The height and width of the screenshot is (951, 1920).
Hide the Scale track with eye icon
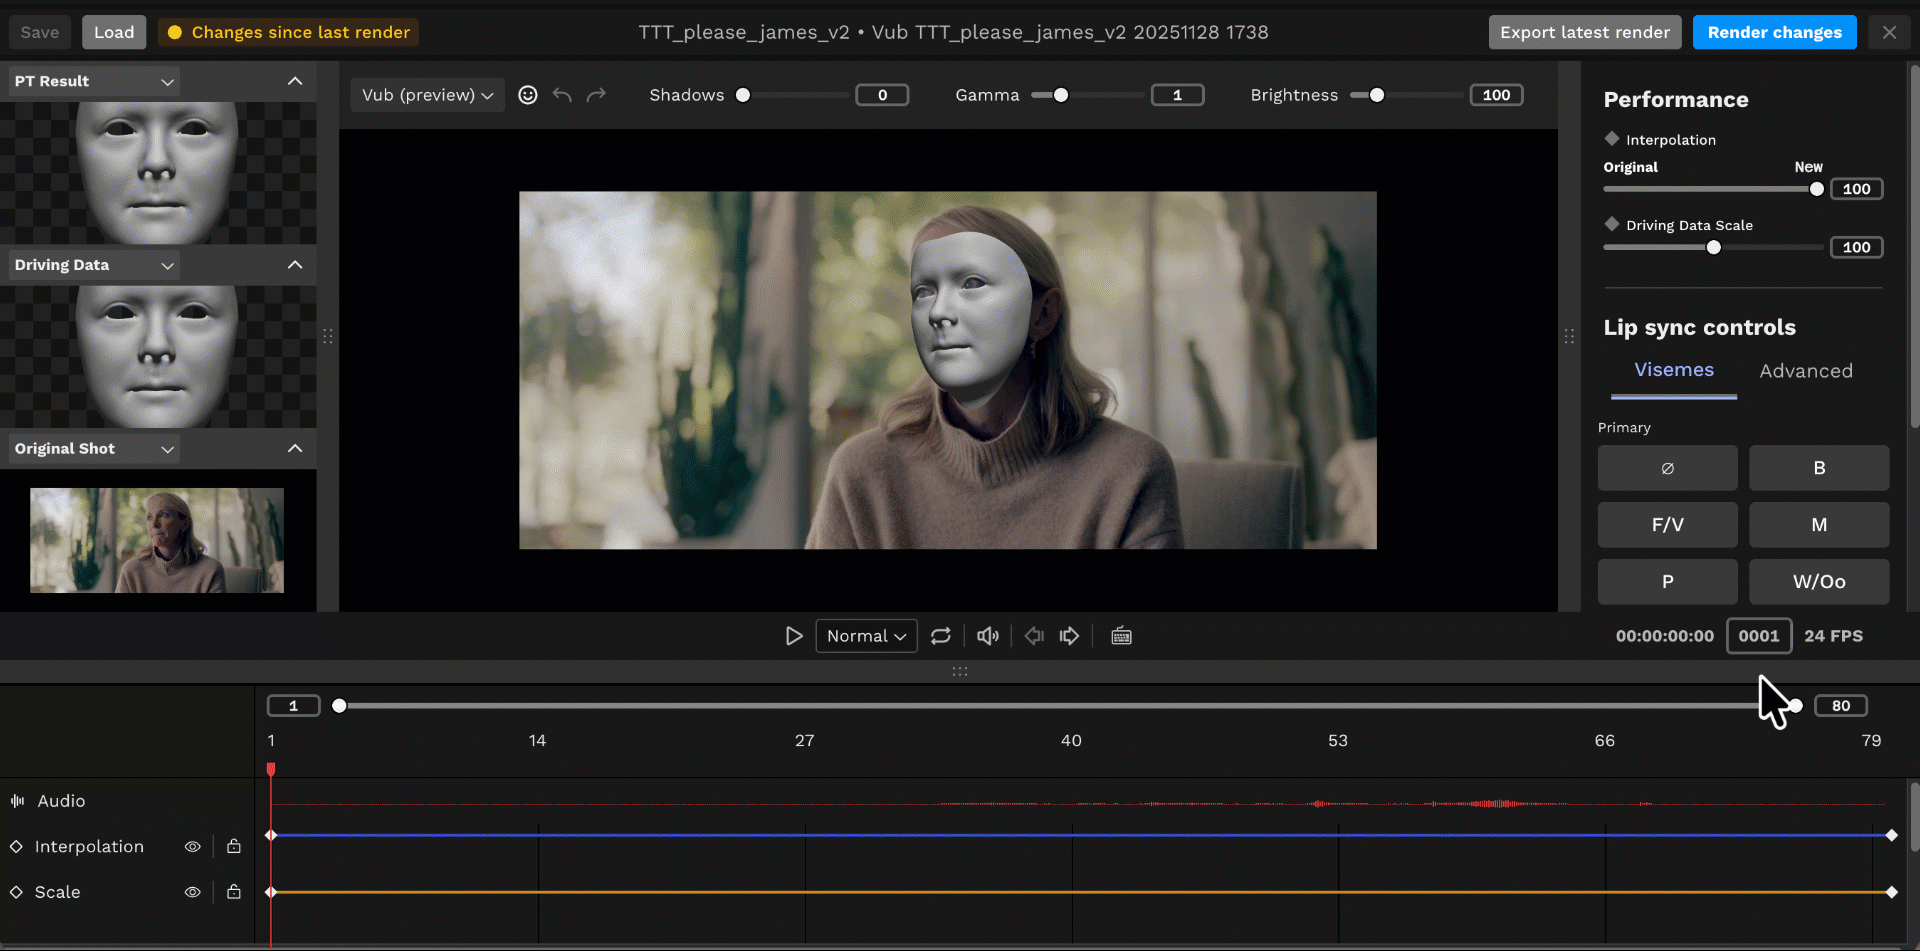coord(193,892)
